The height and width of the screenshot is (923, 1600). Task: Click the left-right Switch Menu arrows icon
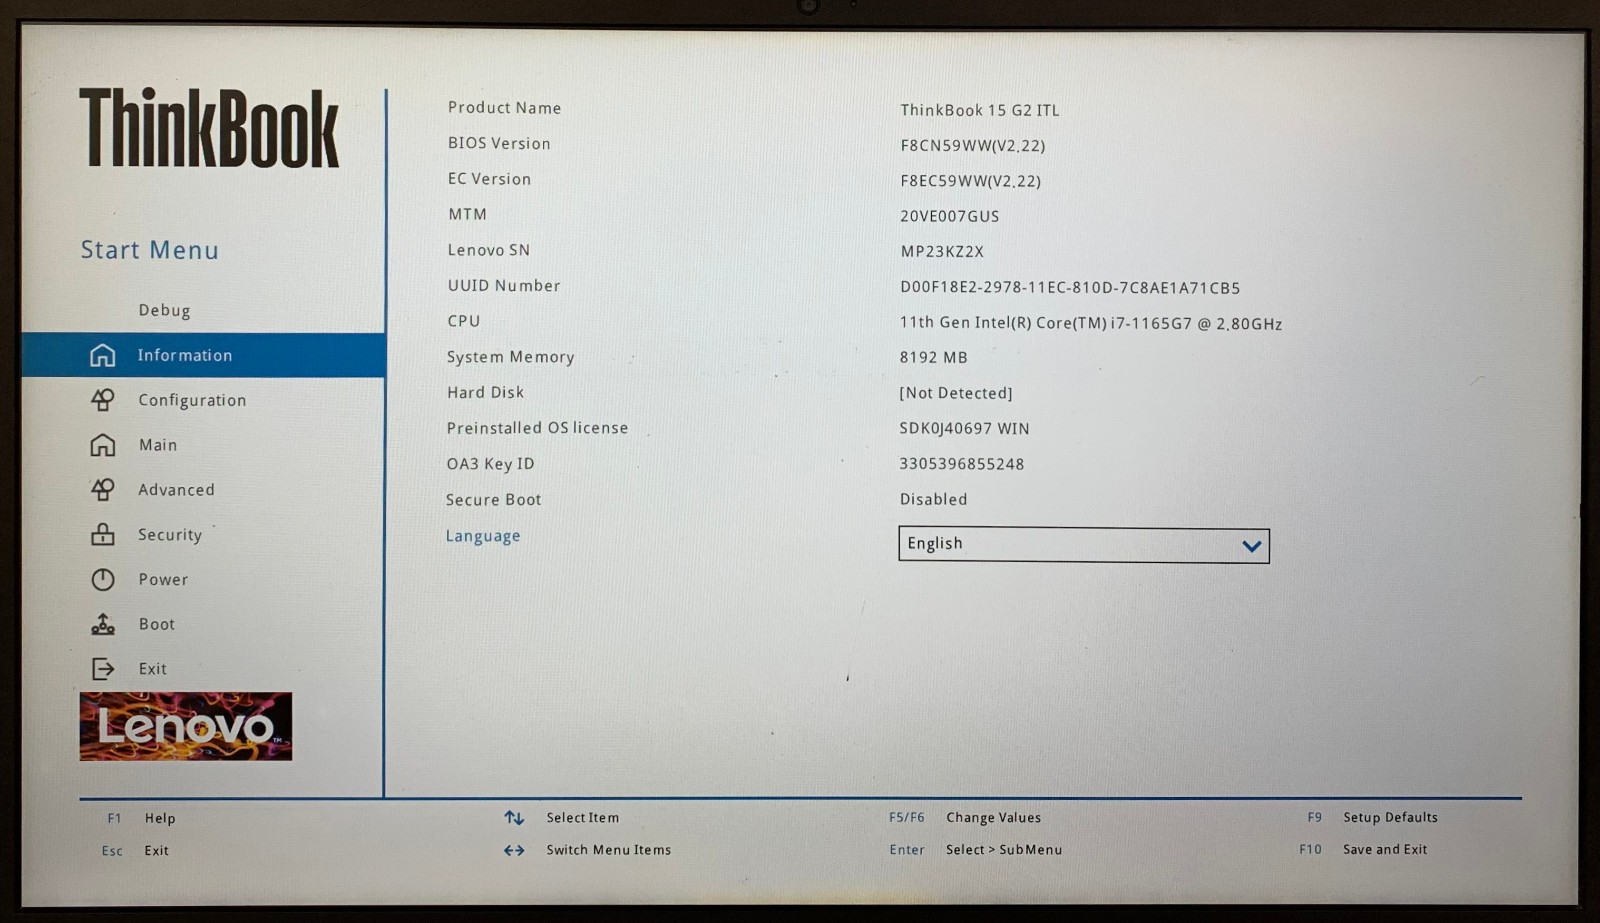514,850
